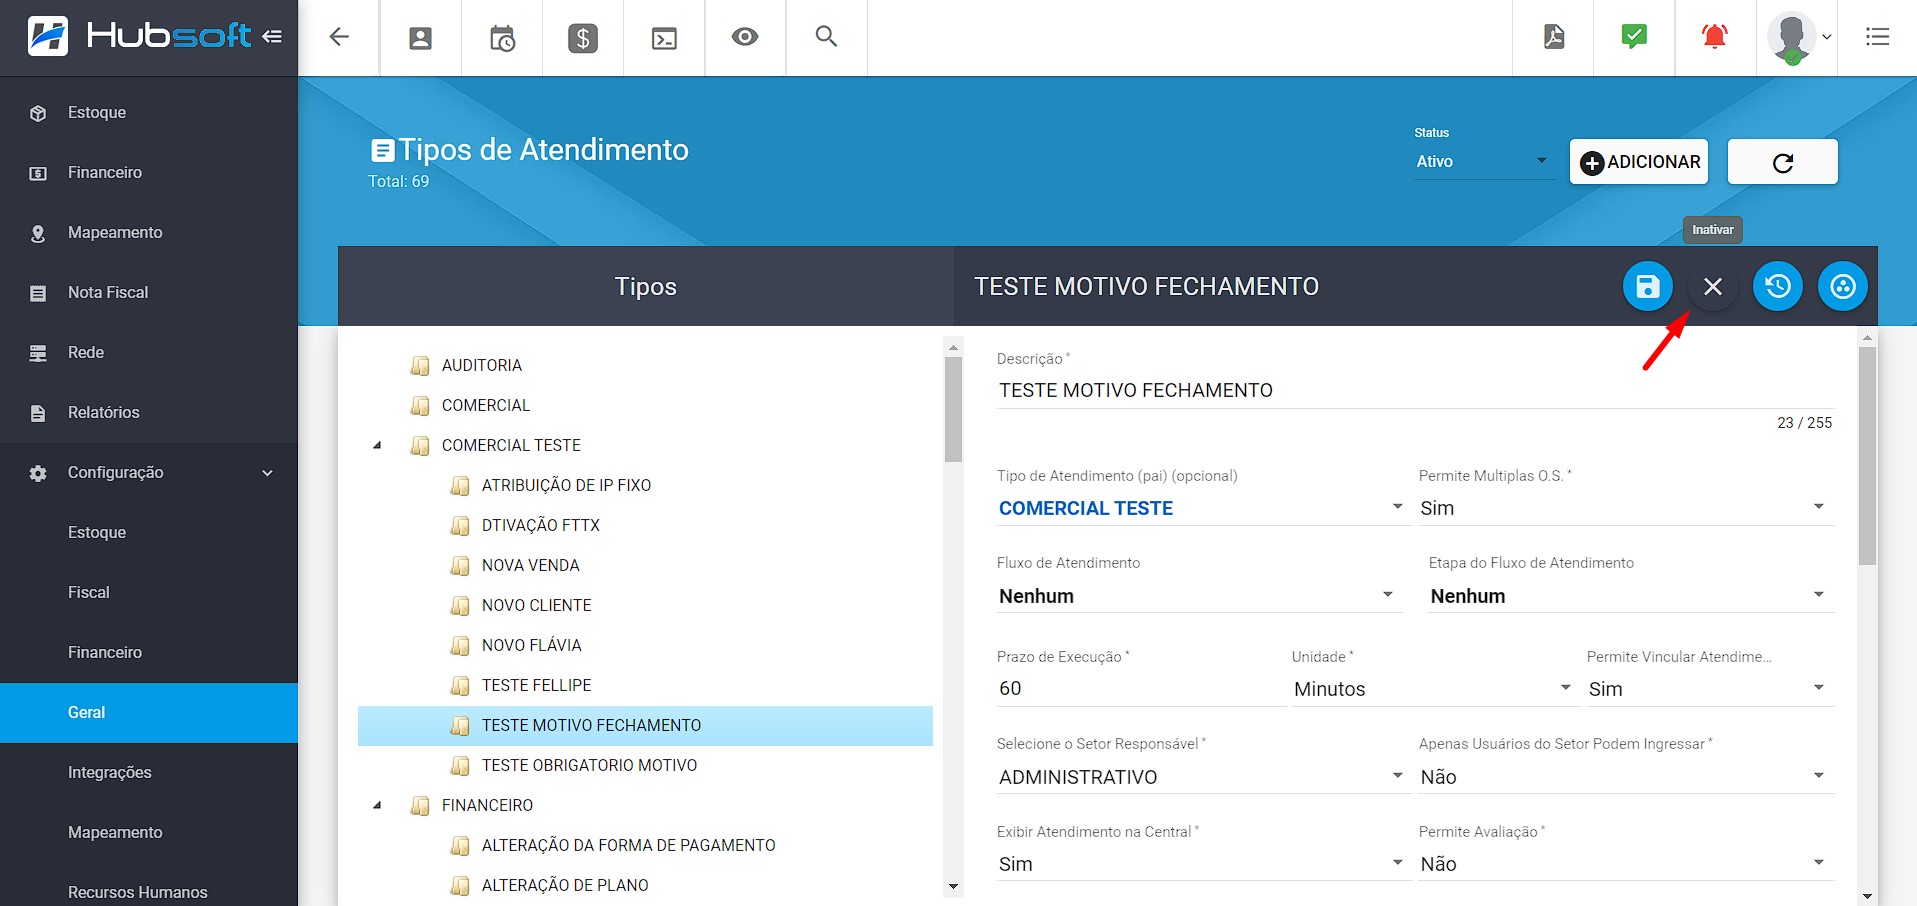This screenshot has height=906, width=1917.
Task: Open Rede menu
Action: 149,353
